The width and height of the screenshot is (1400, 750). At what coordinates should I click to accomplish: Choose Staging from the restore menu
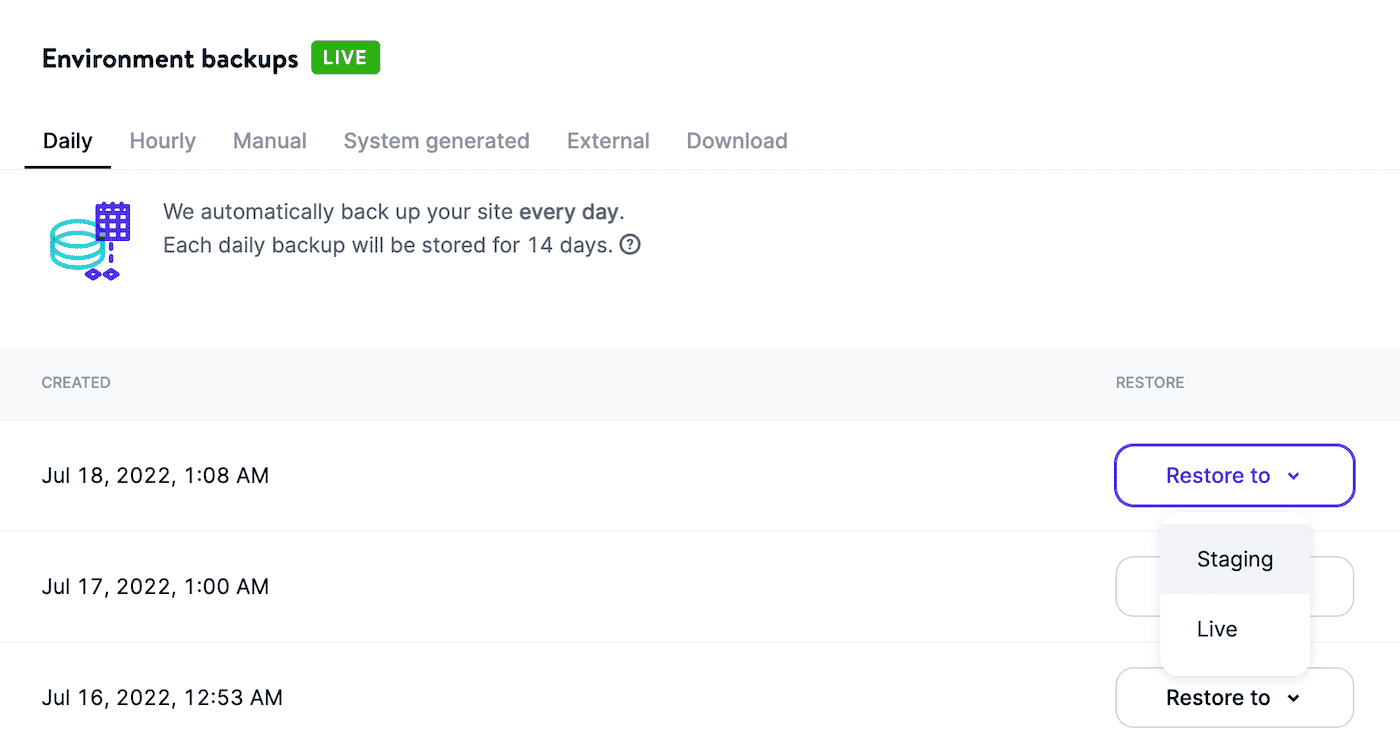[x=1235, y=559]
